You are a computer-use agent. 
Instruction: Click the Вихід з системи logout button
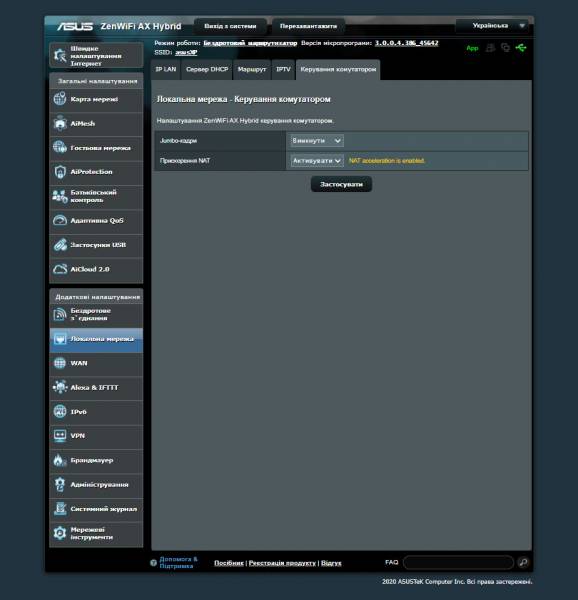coord(230,26)
